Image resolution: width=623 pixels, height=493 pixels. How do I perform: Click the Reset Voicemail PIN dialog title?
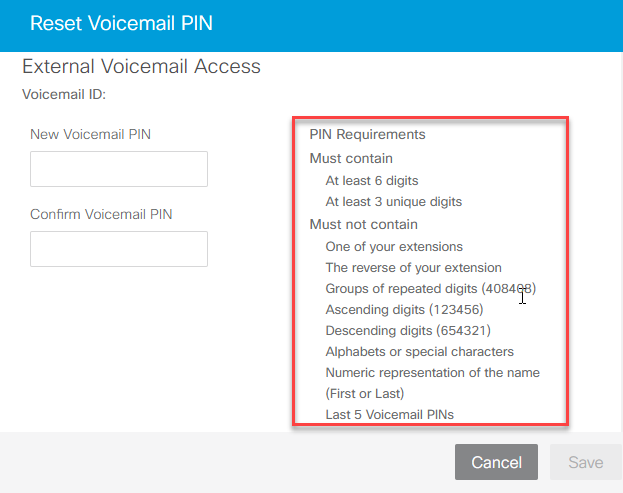click(121, 22)
